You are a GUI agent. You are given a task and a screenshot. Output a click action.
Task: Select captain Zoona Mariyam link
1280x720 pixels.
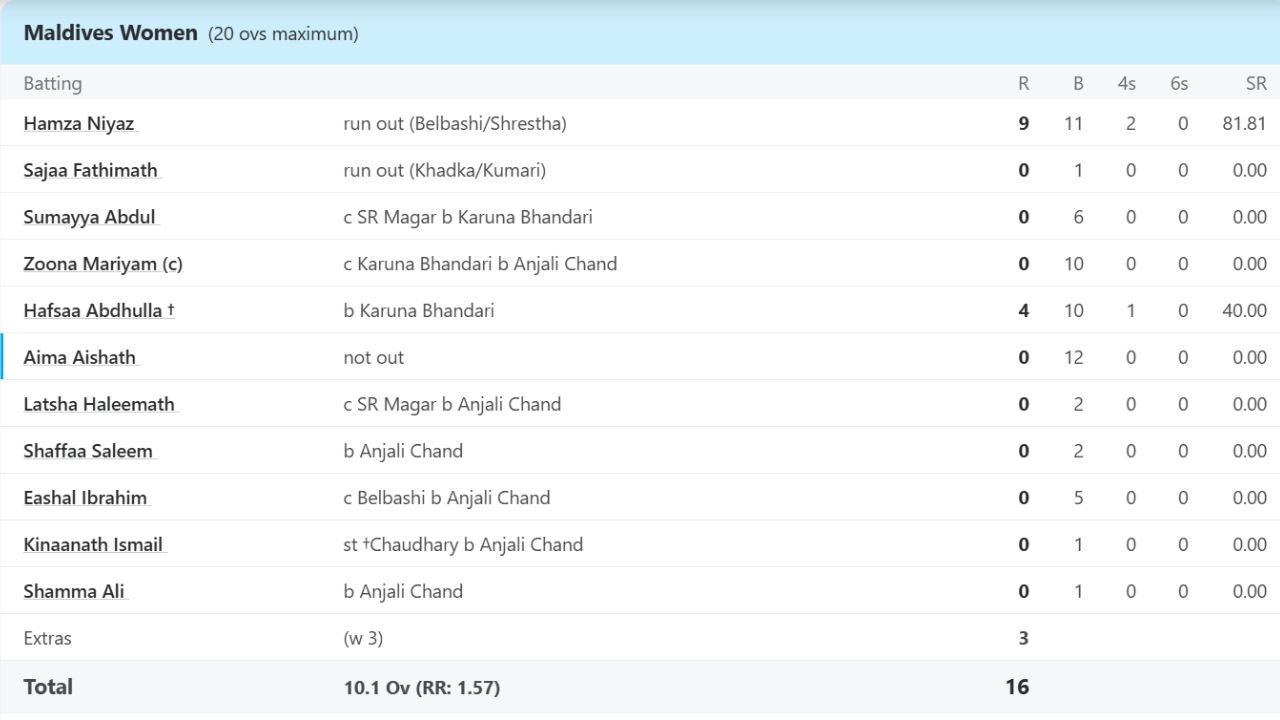(102, 264)
